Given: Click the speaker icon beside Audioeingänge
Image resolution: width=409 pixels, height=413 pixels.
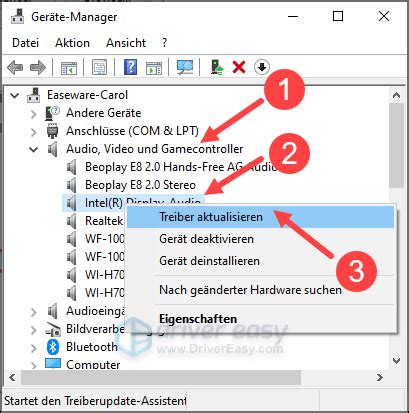Looking at the screenshot, I should click(x=53, y=311).
